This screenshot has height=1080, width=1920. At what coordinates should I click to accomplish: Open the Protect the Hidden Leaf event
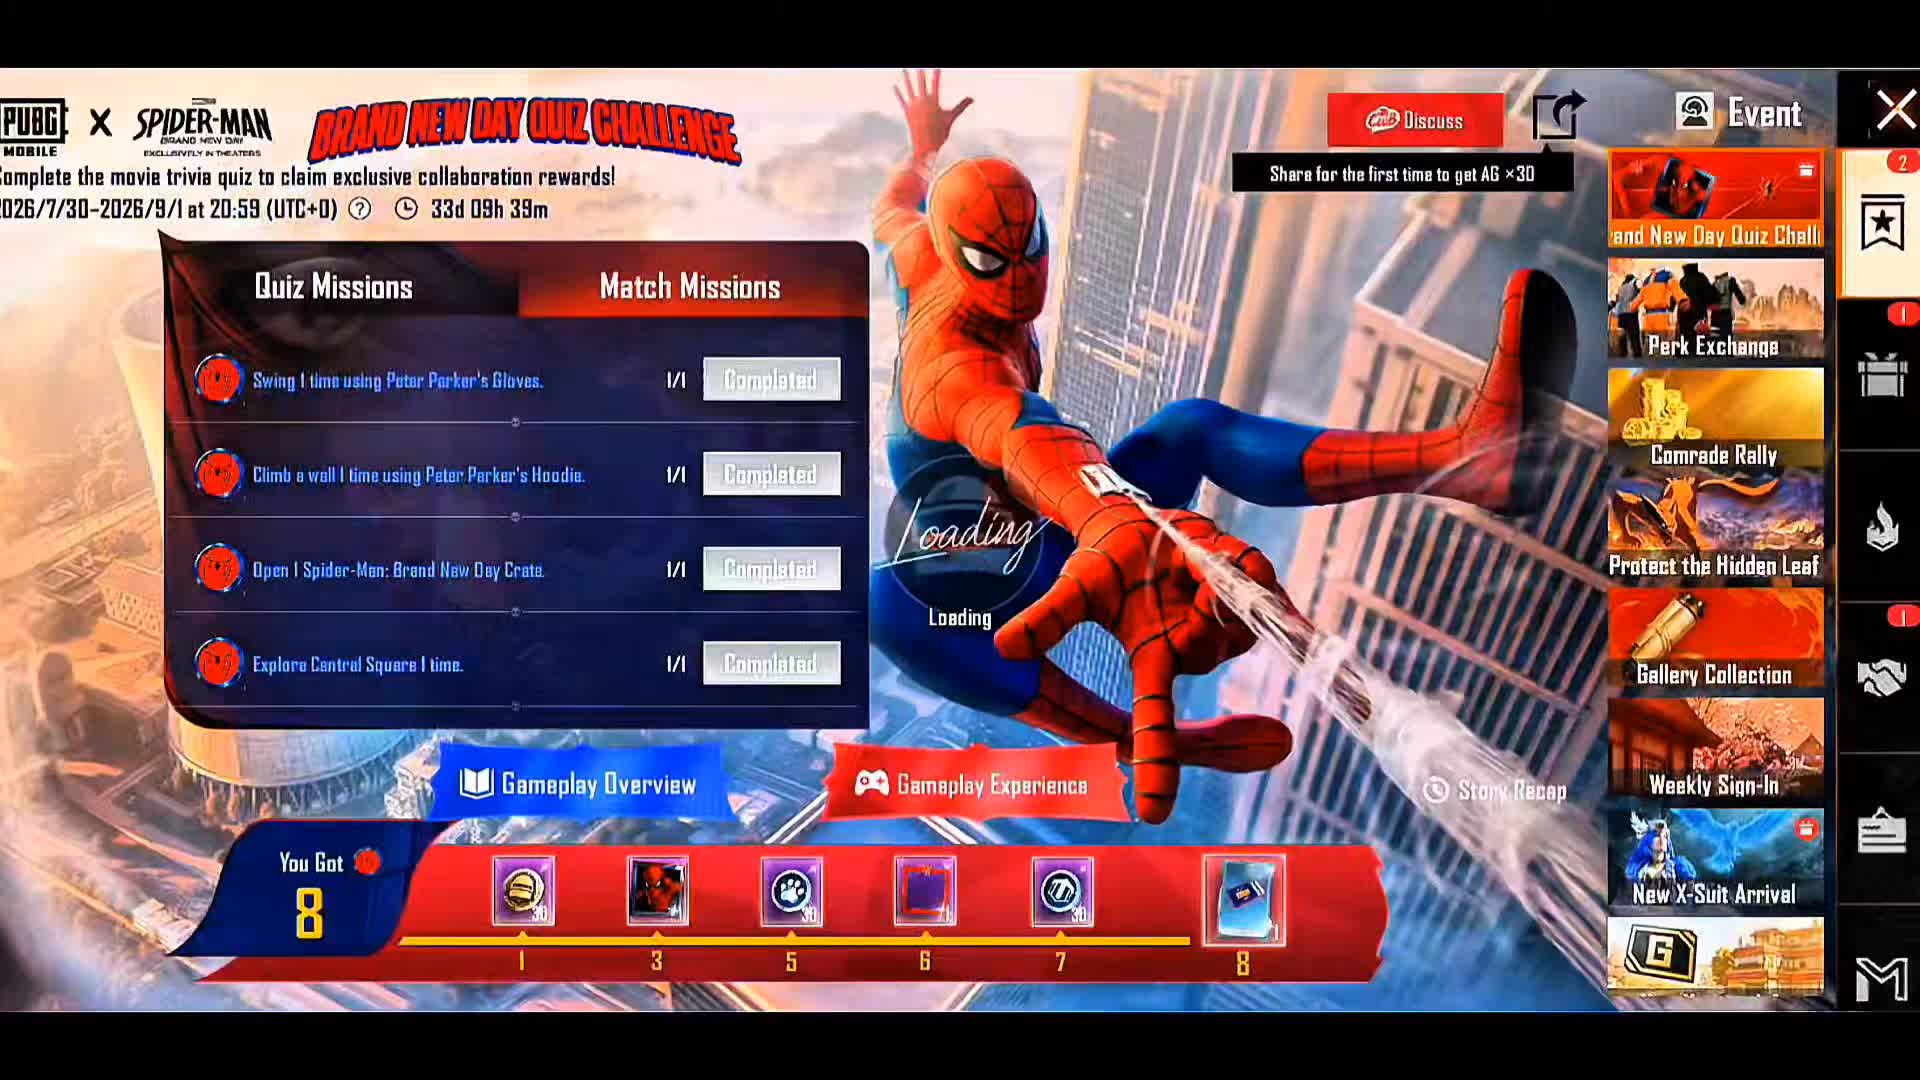click(1716, 529)
